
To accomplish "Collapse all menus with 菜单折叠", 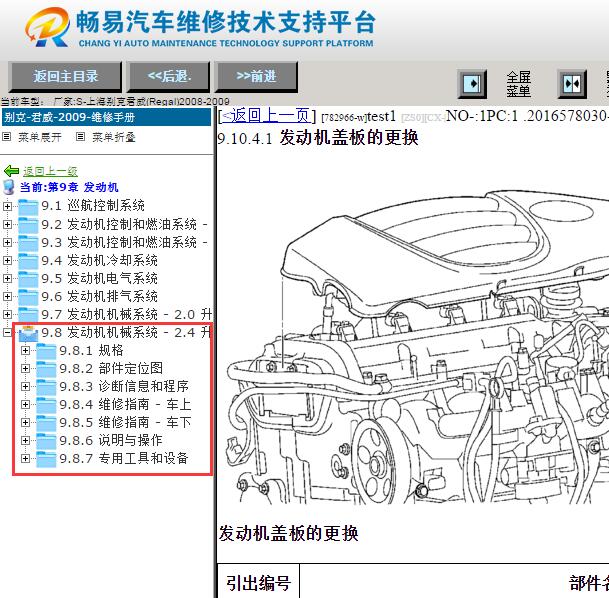I will click(x=113, y=137).
